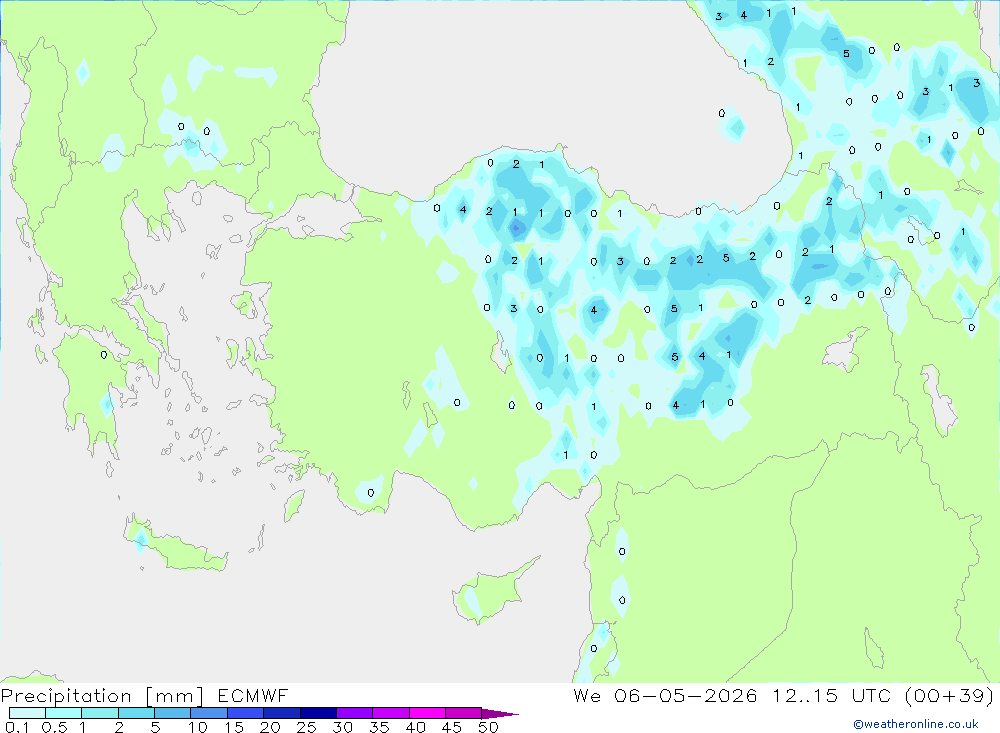Click the legend value 30

coord(343,727)
